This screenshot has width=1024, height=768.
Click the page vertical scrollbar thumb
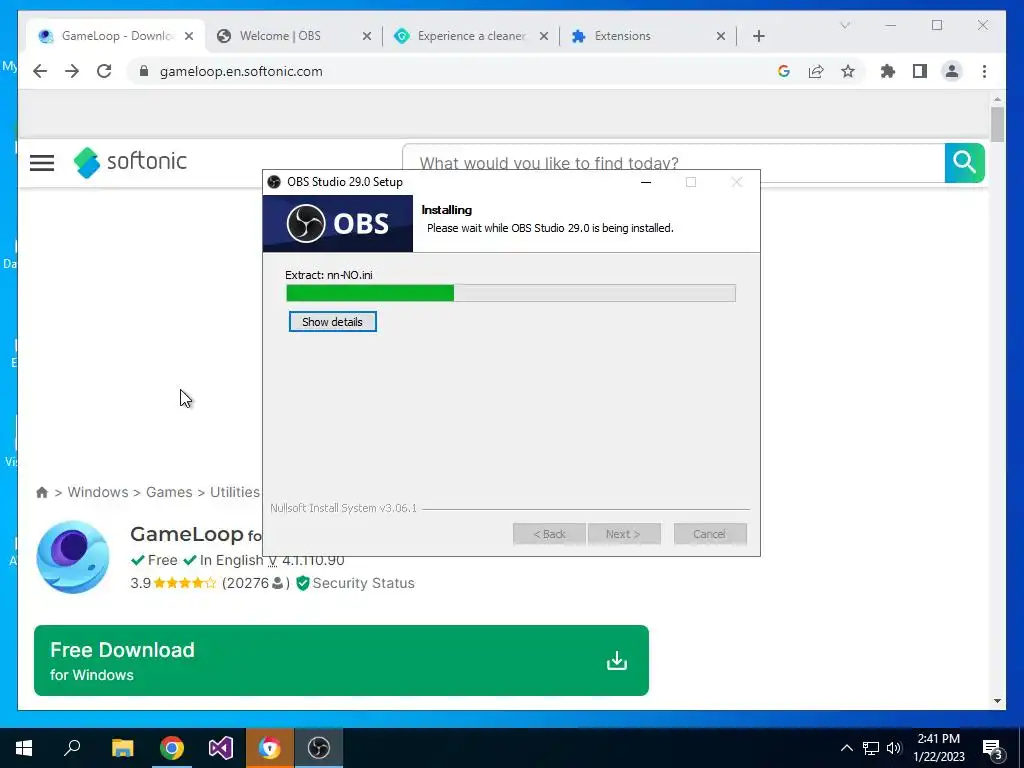[997, 124]
